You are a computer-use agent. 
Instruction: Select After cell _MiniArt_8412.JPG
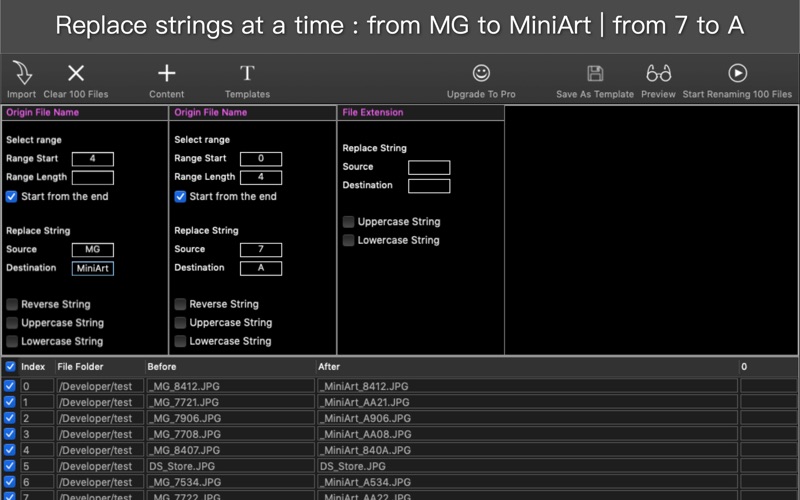(528, 386)
